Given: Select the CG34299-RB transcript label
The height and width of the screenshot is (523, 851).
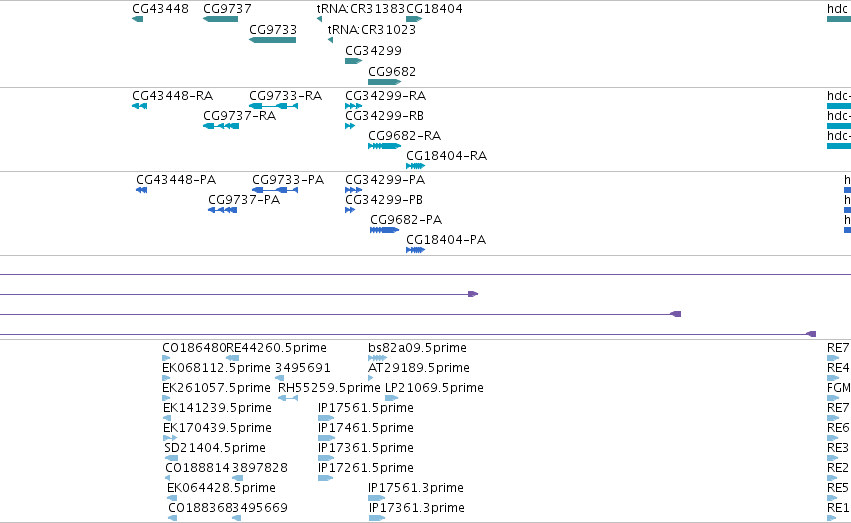Looking at the screenshot, I should pos(384,116).
